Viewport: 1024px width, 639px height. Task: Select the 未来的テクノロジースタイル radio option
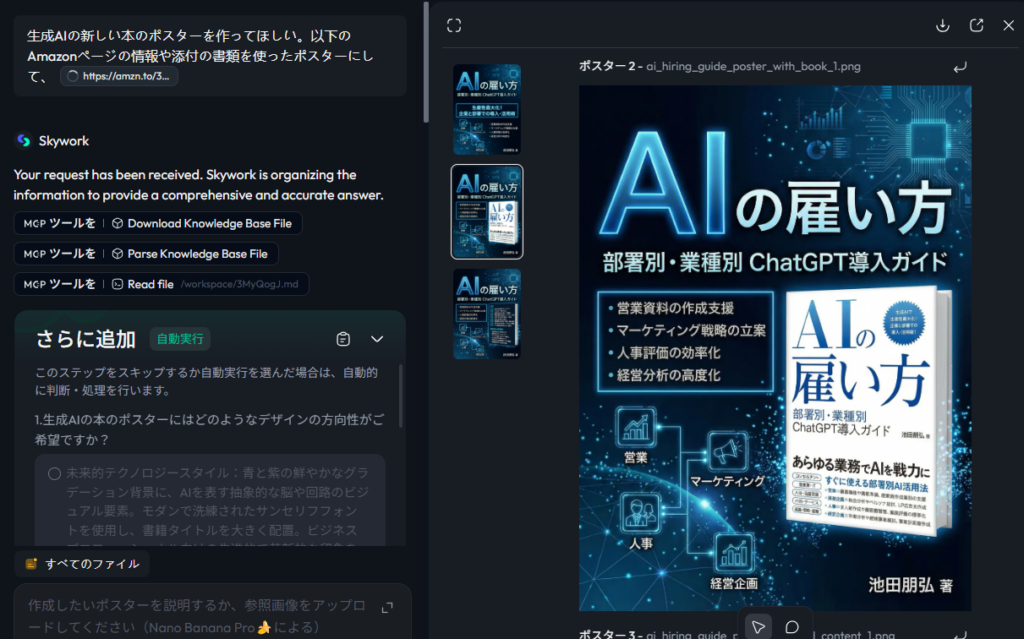click(x=54, y=473)
